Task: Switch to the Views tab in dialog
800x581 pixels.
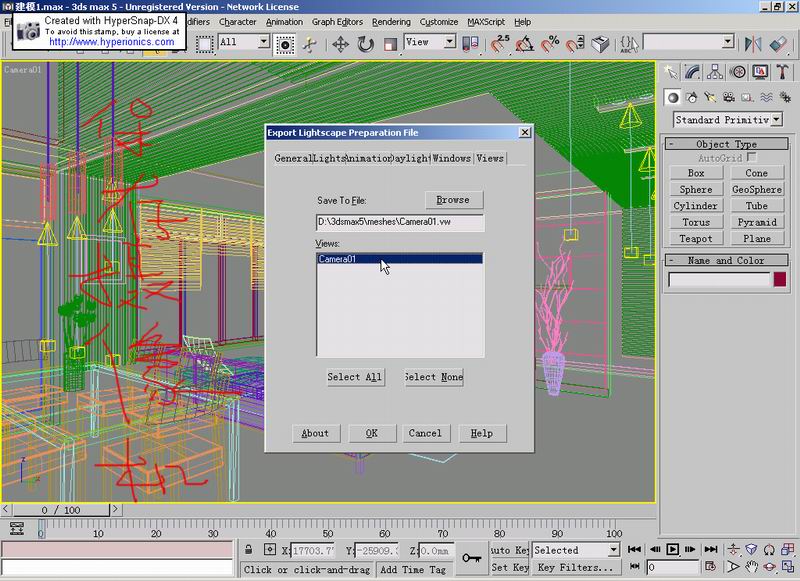Action: (x=489, y=158)
